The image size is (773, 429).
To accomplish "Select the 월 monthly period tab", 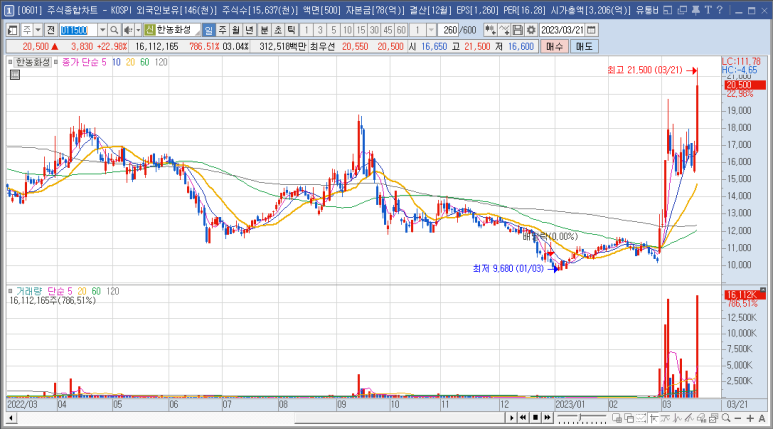I will [236, 30].
